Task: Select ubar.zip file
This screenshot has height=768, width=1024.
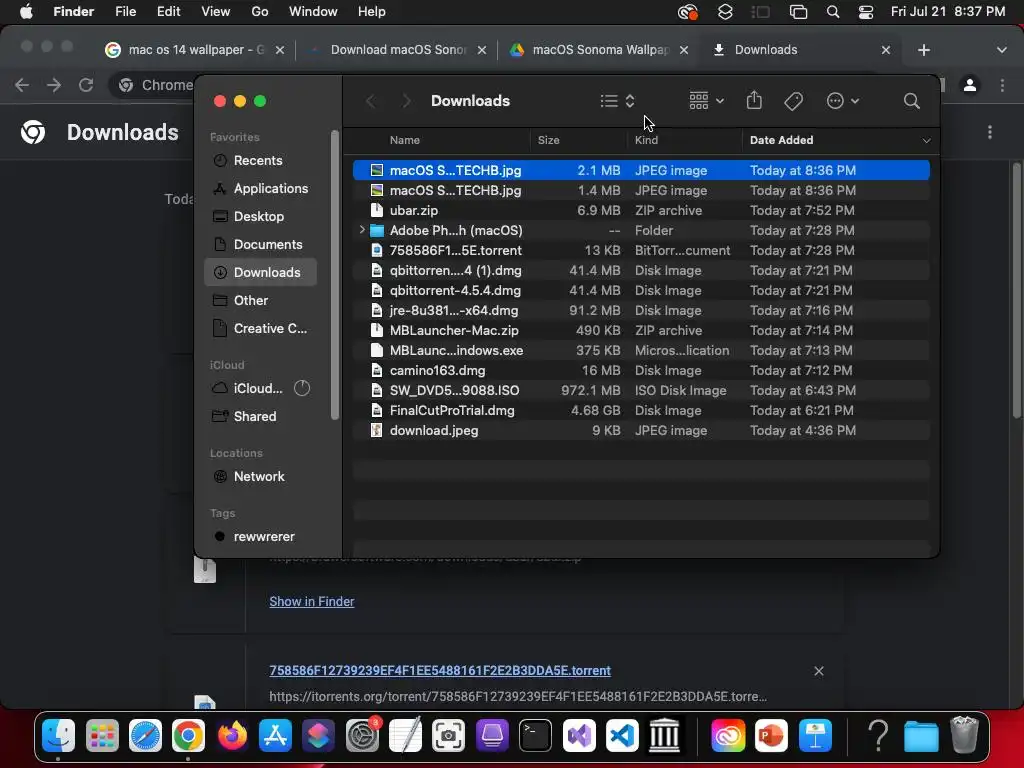Action: click(641, 210)
